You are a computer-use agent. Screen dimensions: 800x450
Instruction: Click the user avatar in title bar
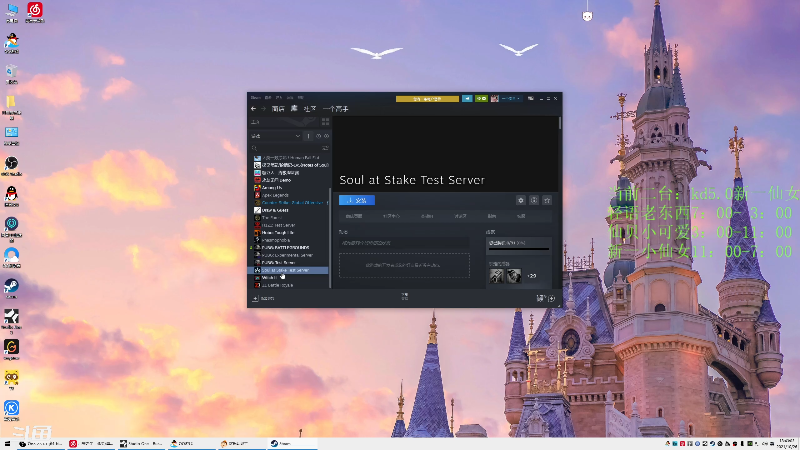click(x=494, y=98)
